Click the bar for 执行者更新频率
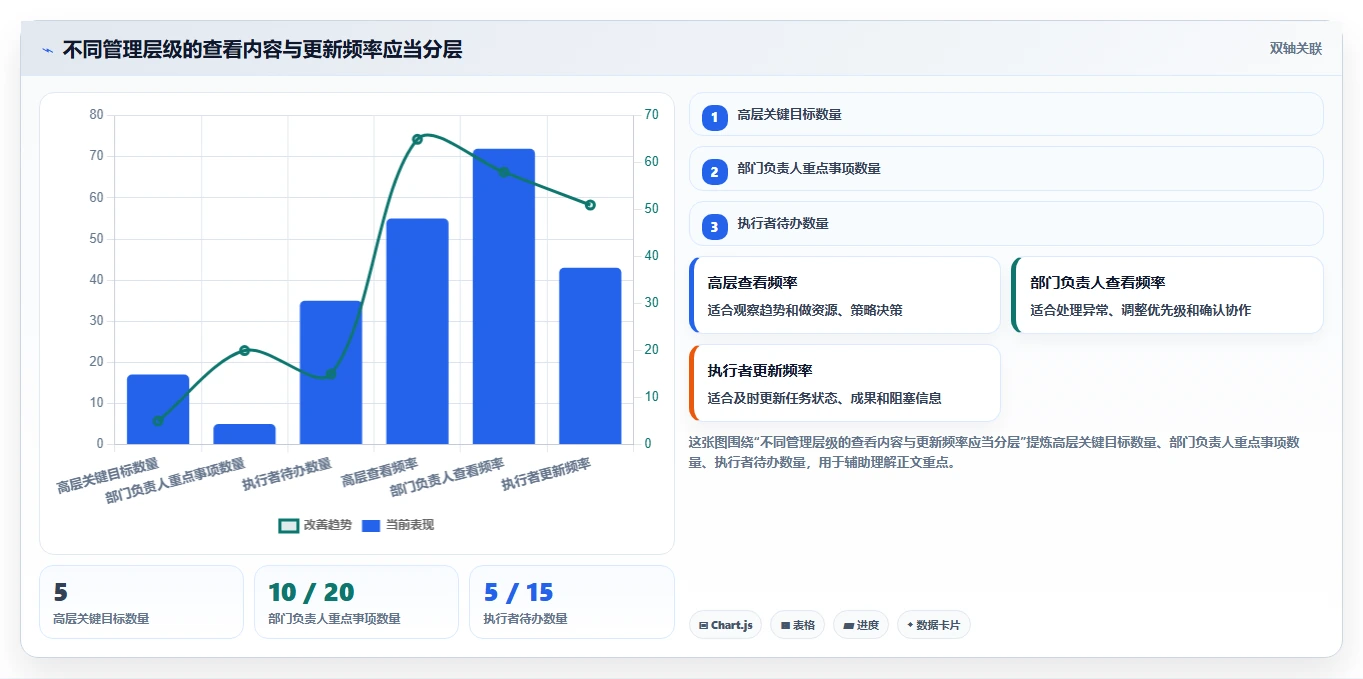Image resolution: width=1363 pixels, height=679 pixels. click(590, 356)
